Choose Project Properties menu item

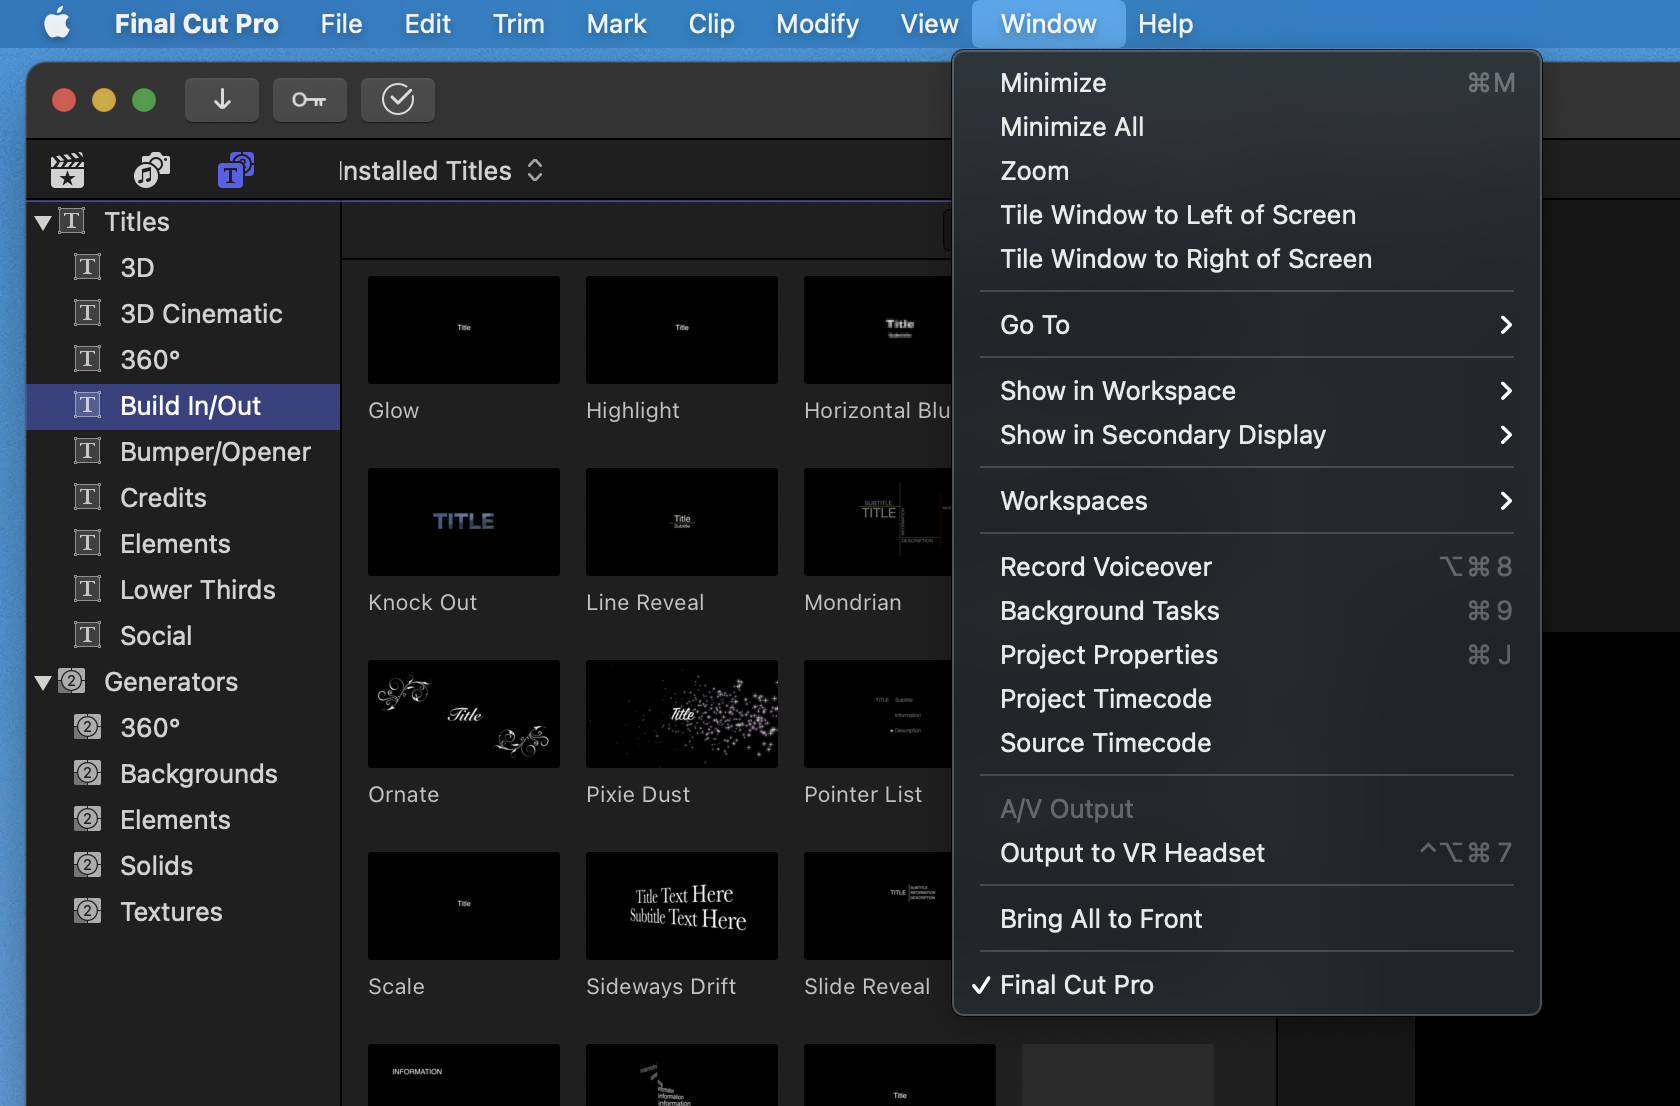coord(1247,655)
